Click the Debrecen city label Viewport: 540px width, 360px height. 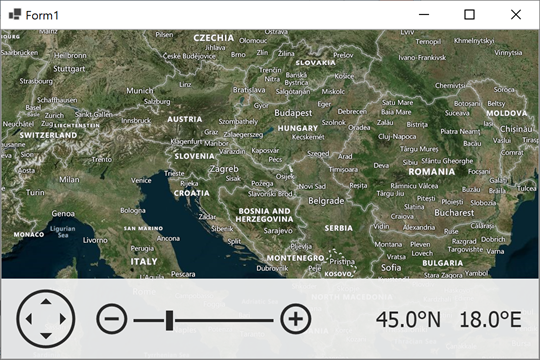click(x=352, y=112)
